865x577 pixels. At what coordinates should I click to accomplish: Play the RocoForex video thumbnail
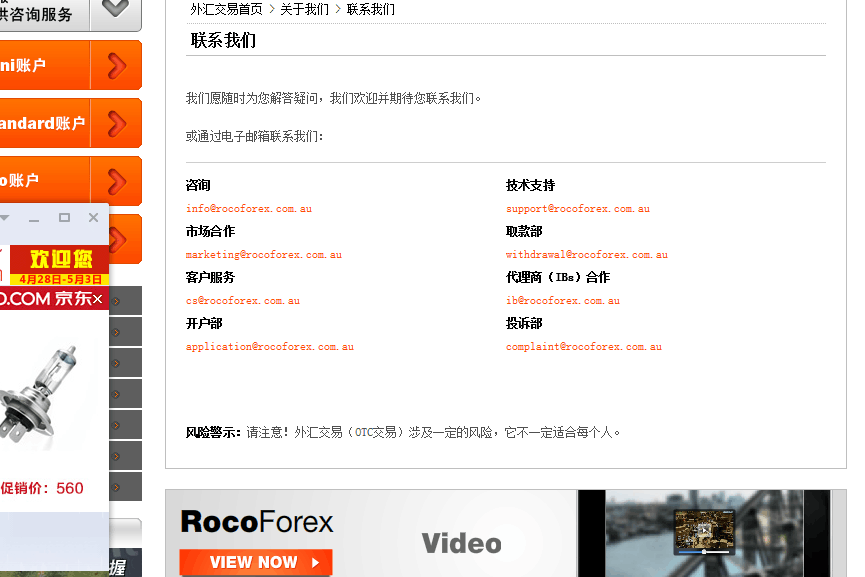(x=704, y=530)
